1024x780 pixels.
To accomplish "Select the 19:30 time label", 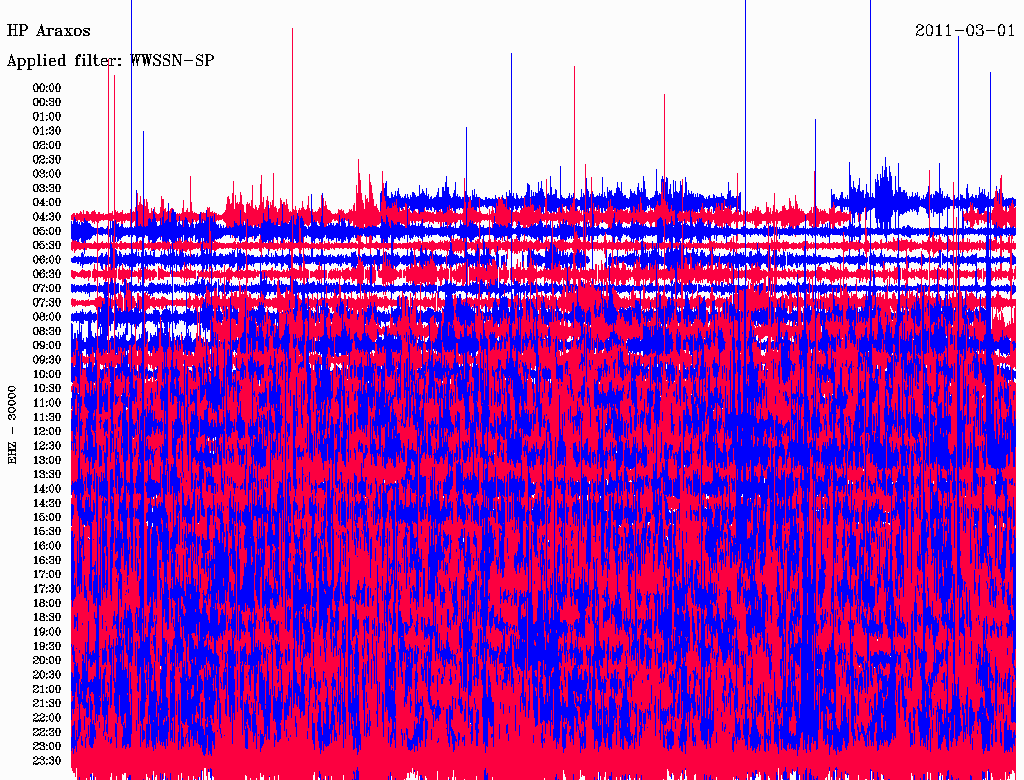I will click(47, 646).
